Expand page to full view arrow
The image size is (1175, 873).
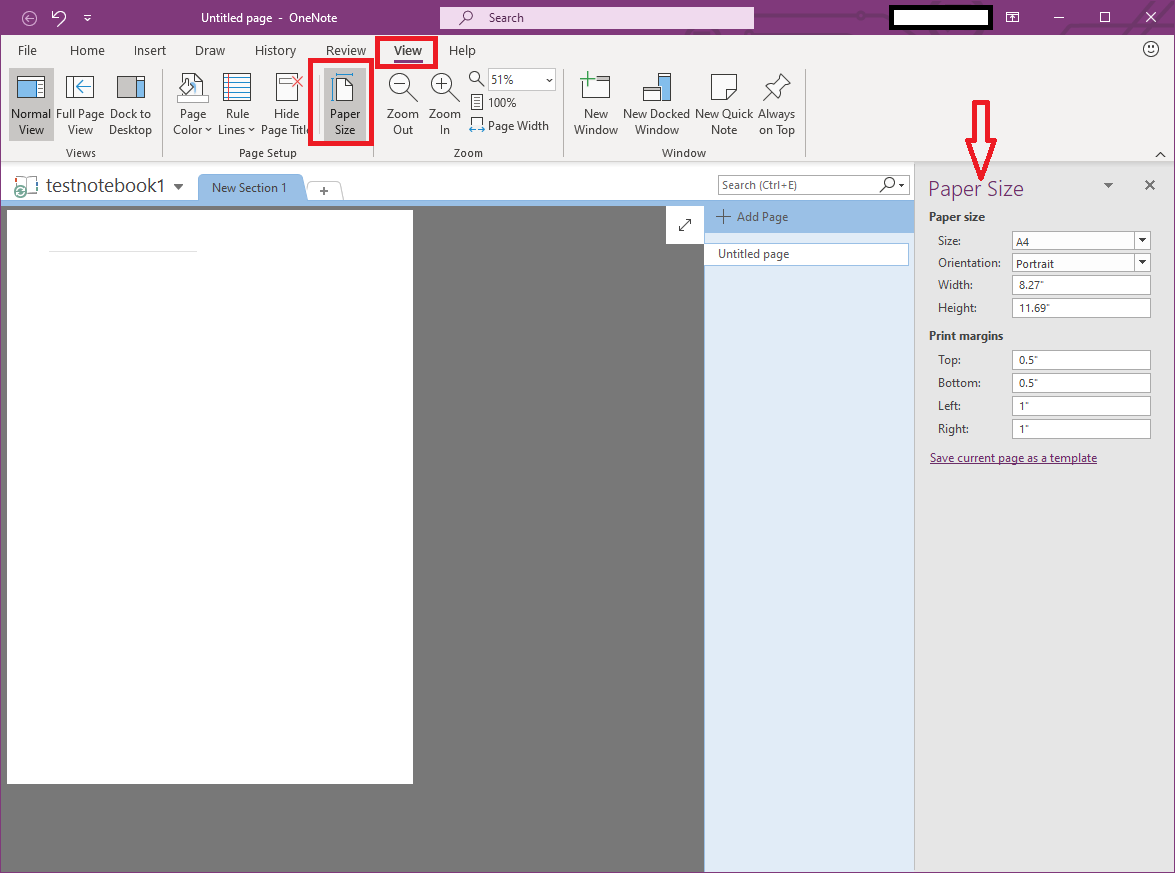685,225
